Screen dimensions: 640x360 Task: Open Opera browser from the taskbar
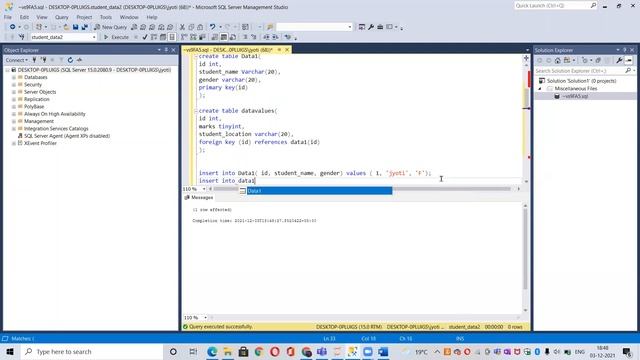tap(275, 351)
